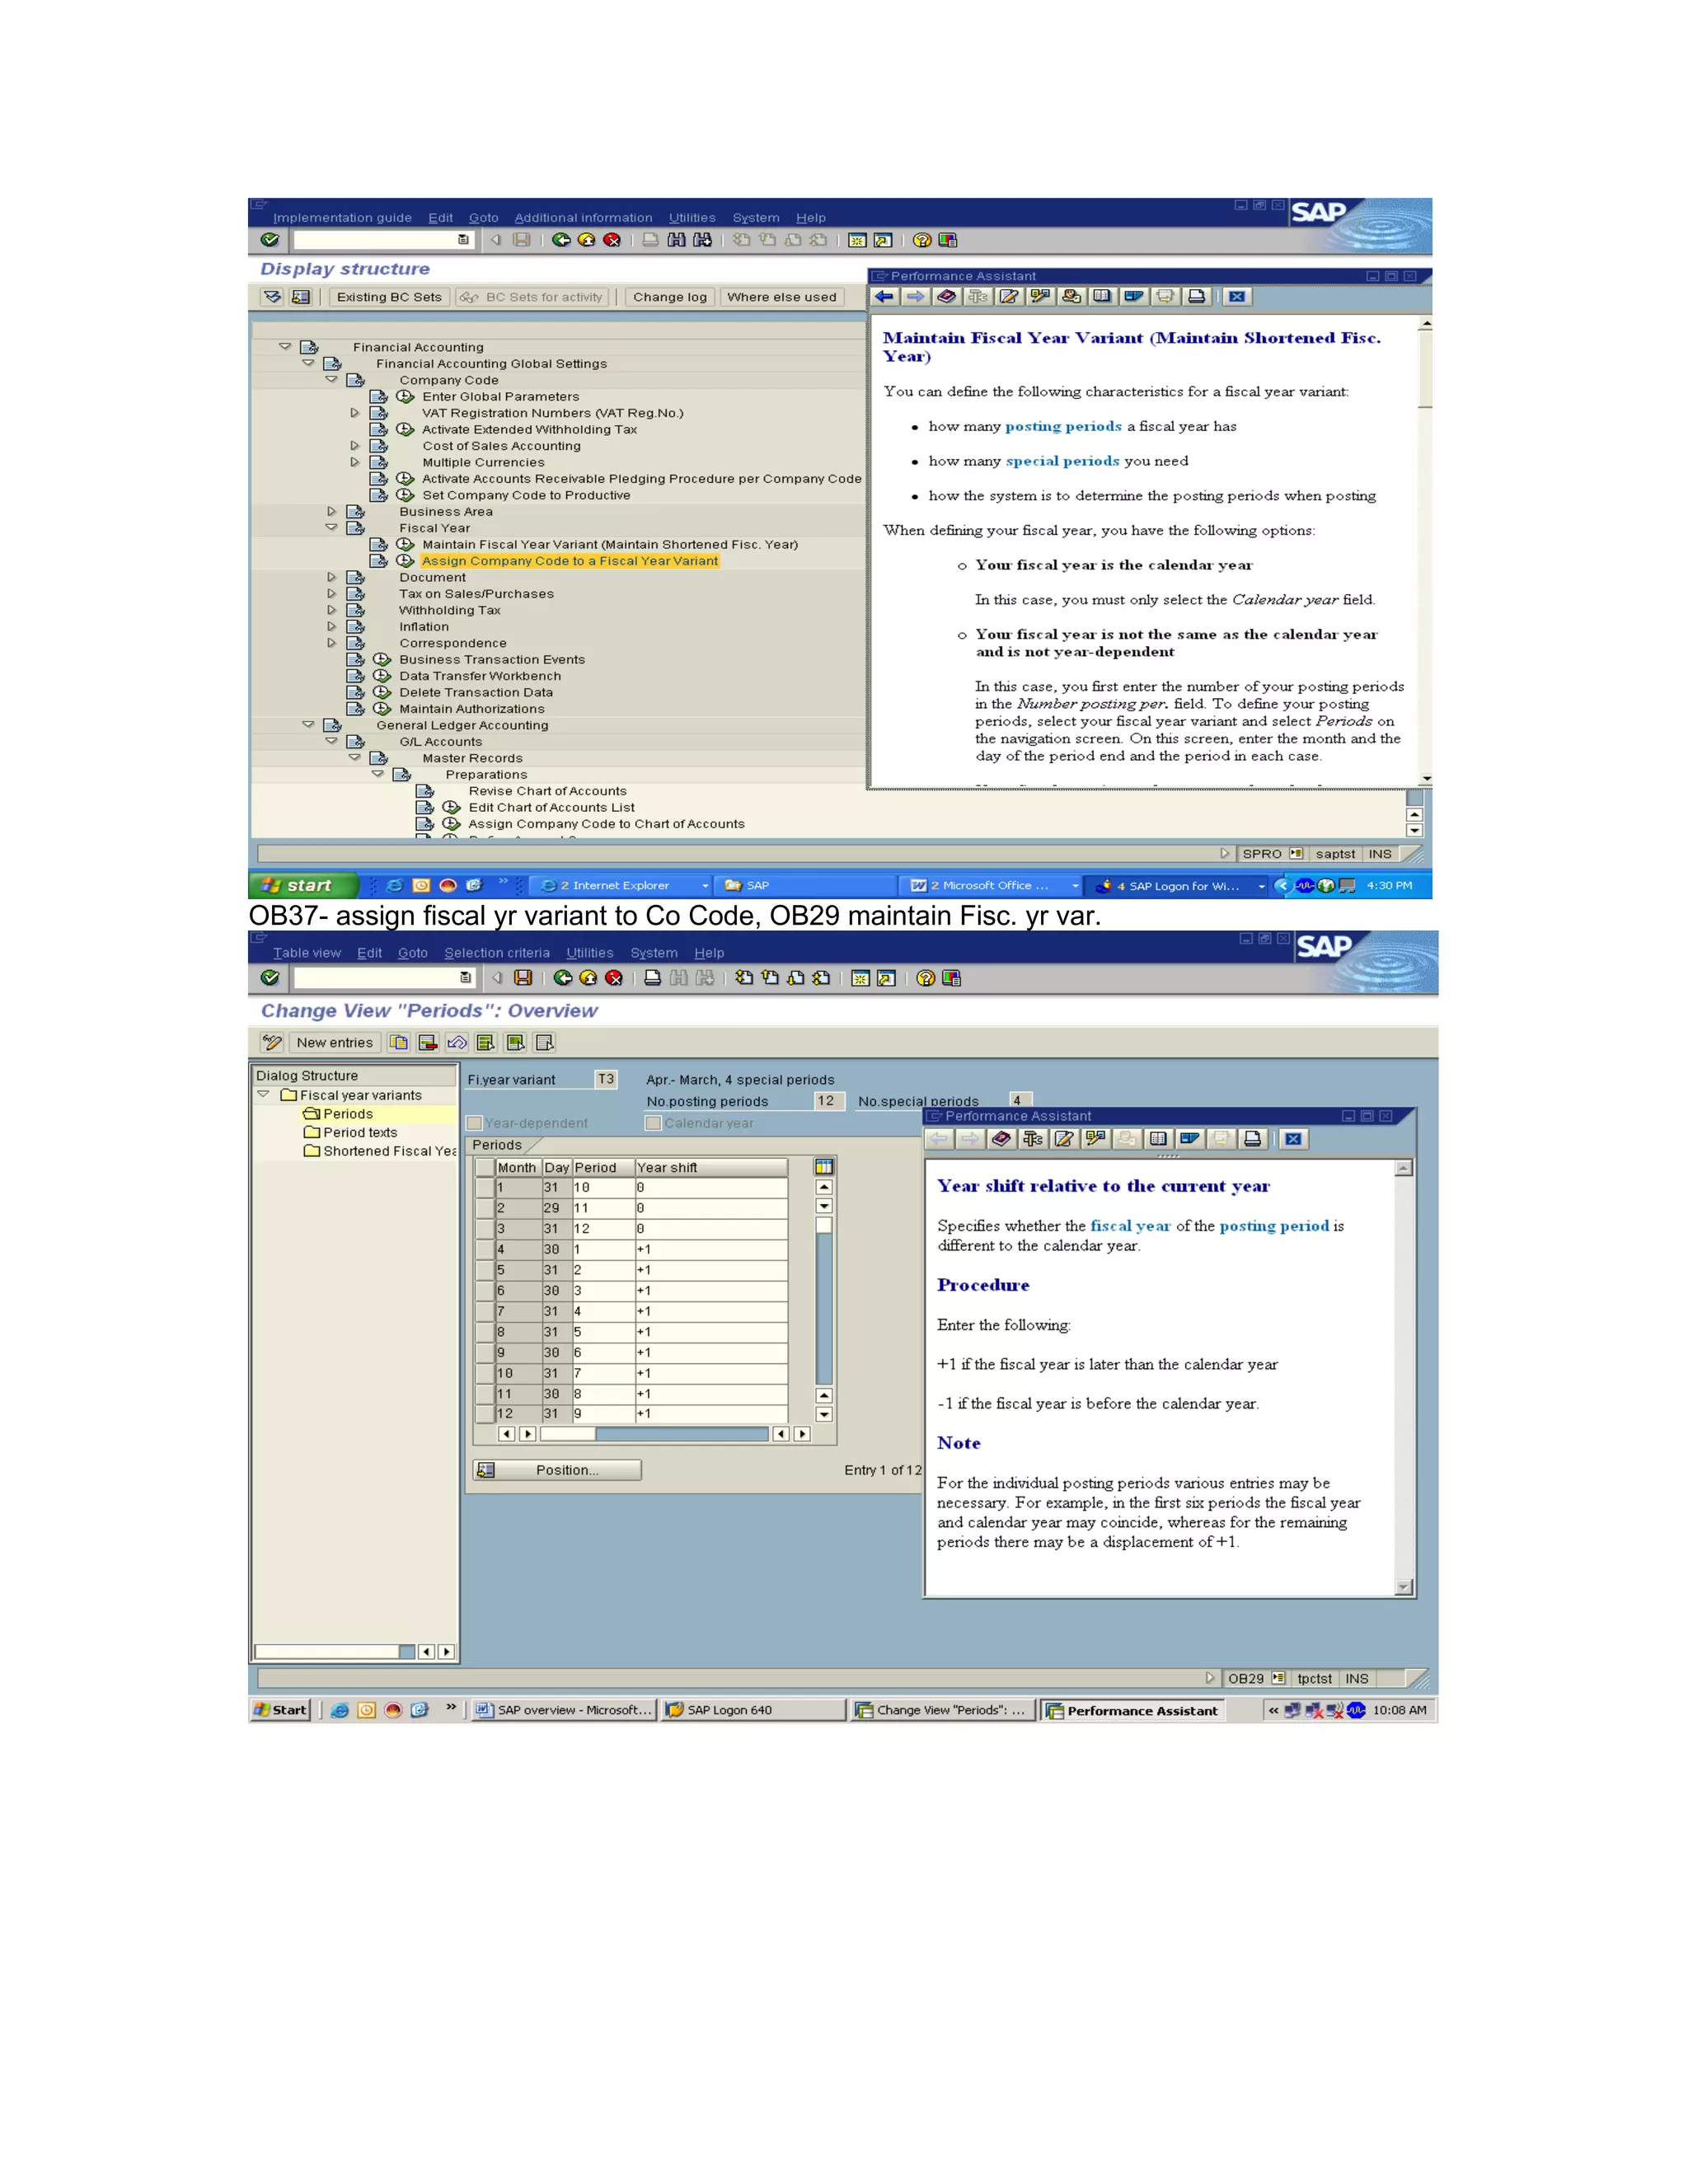Image resolution: width=1688 pixels, height=2184 pixels.
Task: Collapse General Ledger Accounting node
Action: click(308, 725)
